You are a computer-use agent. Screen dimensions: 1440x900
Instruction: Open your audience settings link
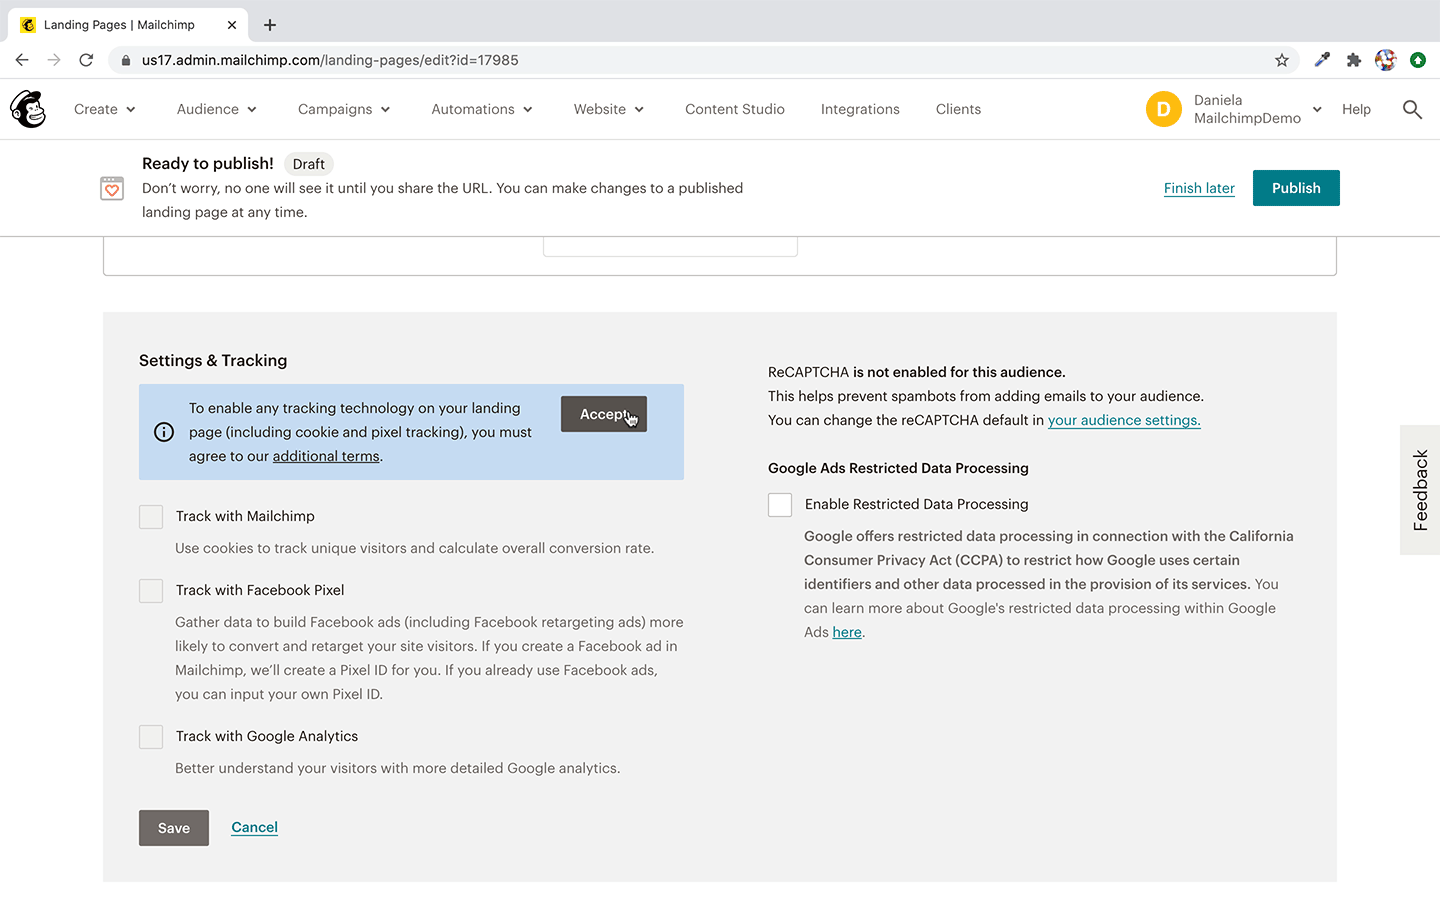(x=1124, y=420)
